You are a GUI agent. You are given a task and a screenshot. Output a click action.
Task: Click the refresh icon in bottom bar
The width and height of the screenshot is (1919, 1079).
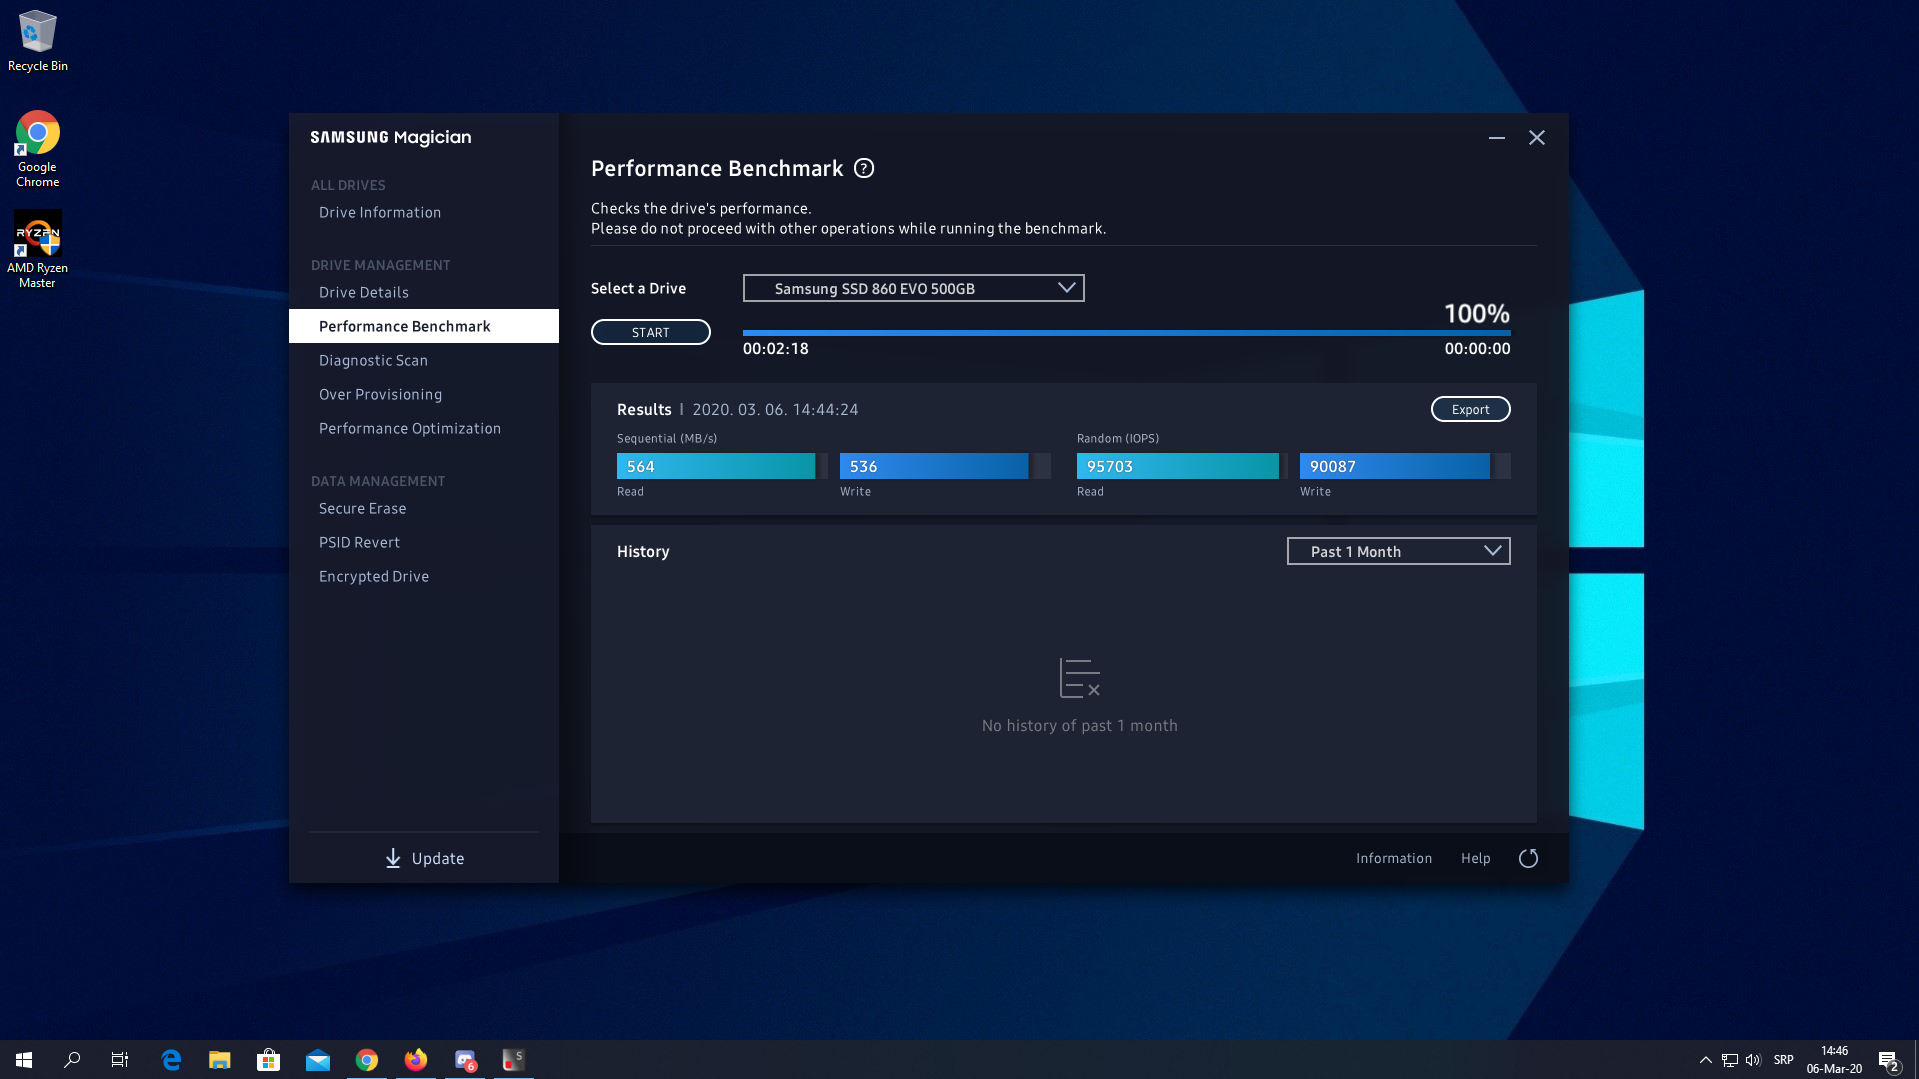pyautogui.click(x=1528, y=858)
